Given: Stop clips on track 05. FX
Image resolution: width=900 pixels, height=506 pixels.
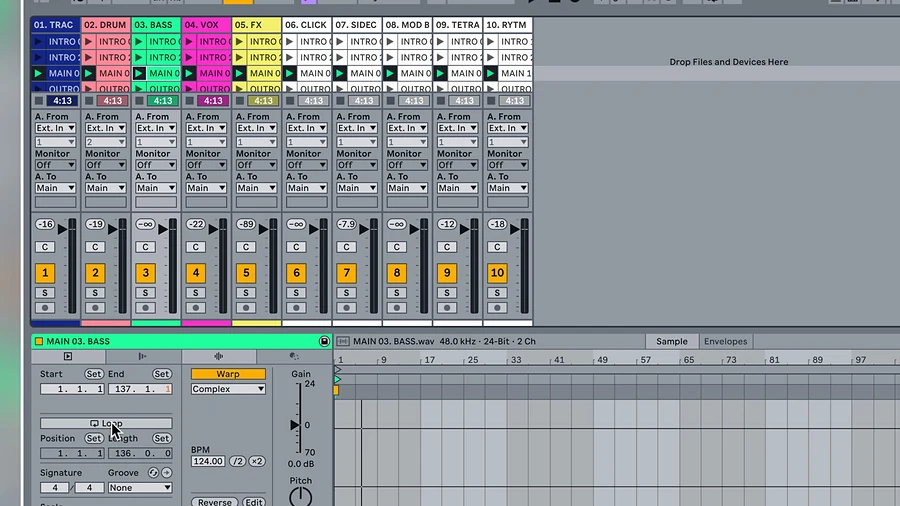Looking at the screenshot, I should click(240, 101).
